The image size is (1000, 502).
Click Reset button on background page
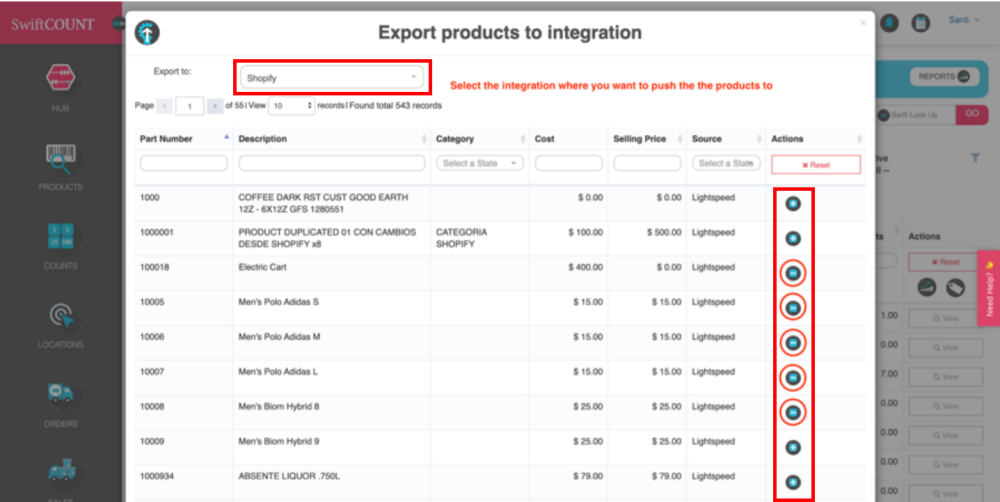click(x=945, y=262)
